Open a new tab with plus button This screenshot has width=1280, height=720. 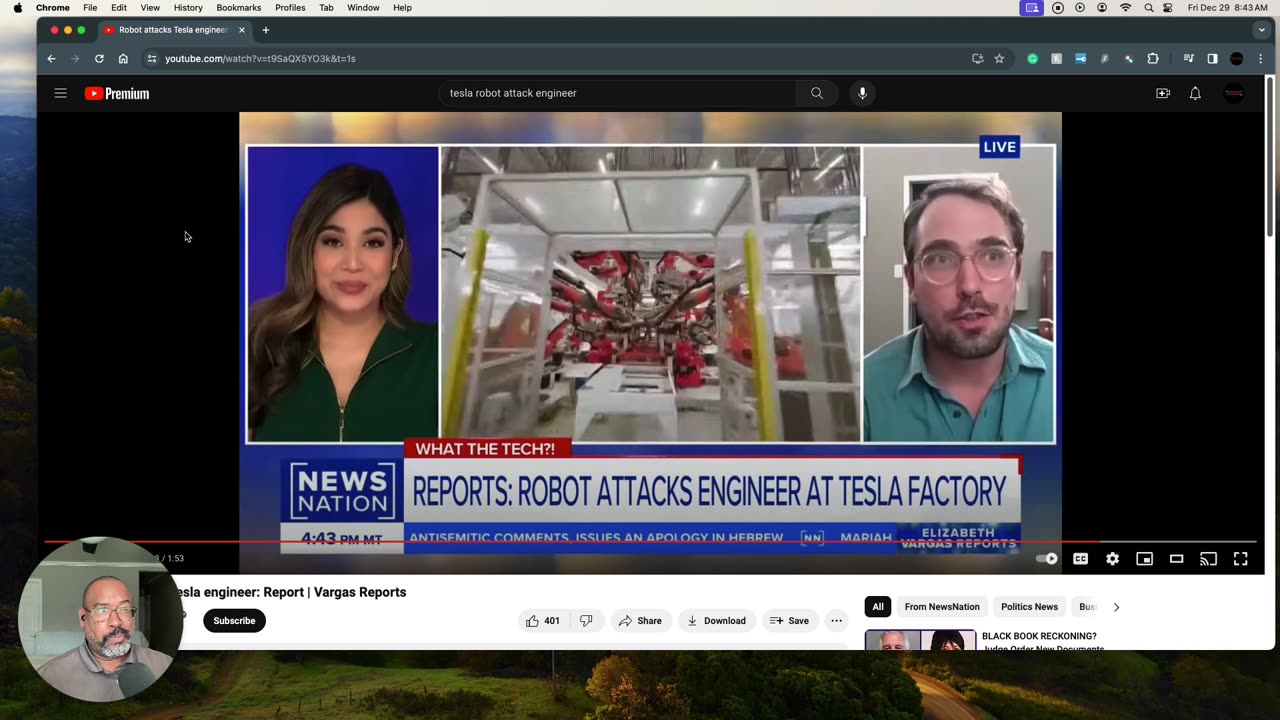tap(265, 30)
